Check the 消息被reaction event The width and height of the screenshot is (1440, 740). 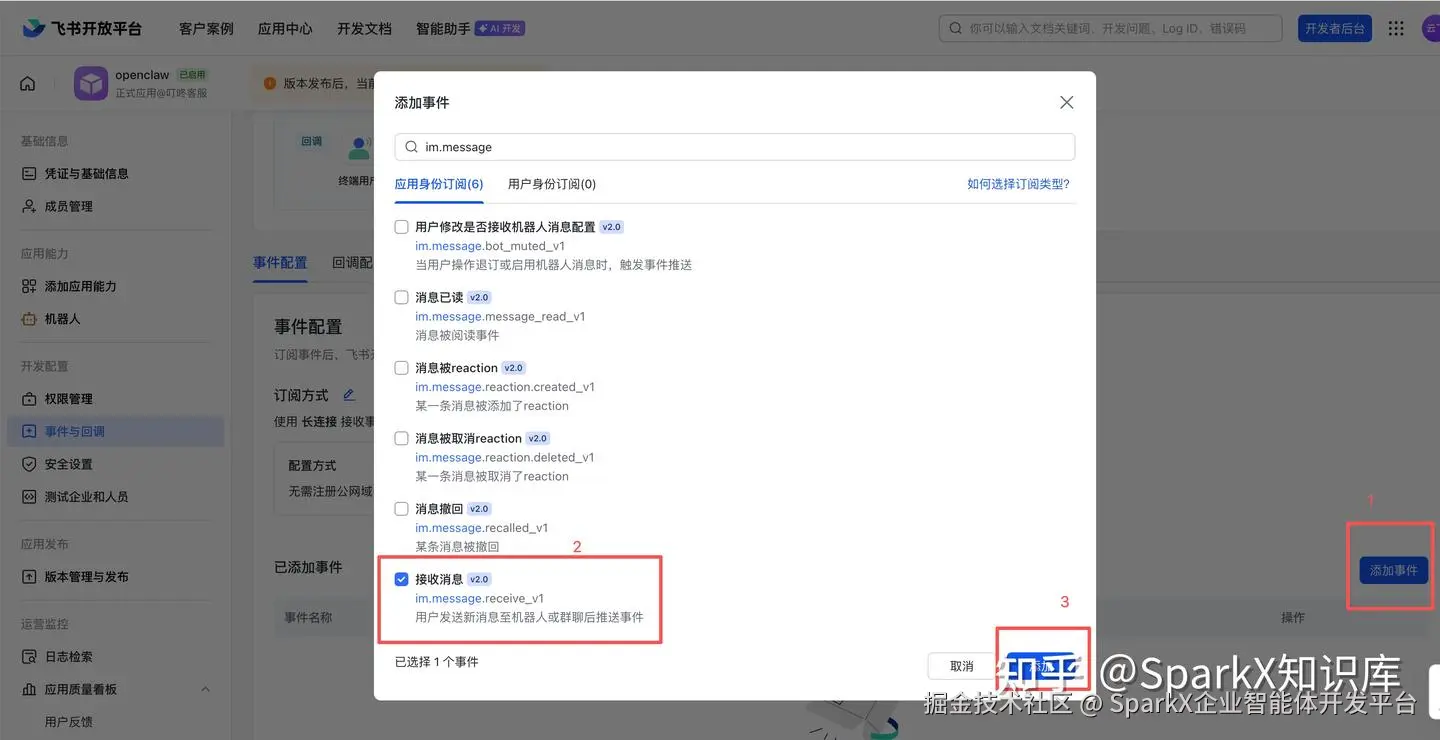click(402, 368)
